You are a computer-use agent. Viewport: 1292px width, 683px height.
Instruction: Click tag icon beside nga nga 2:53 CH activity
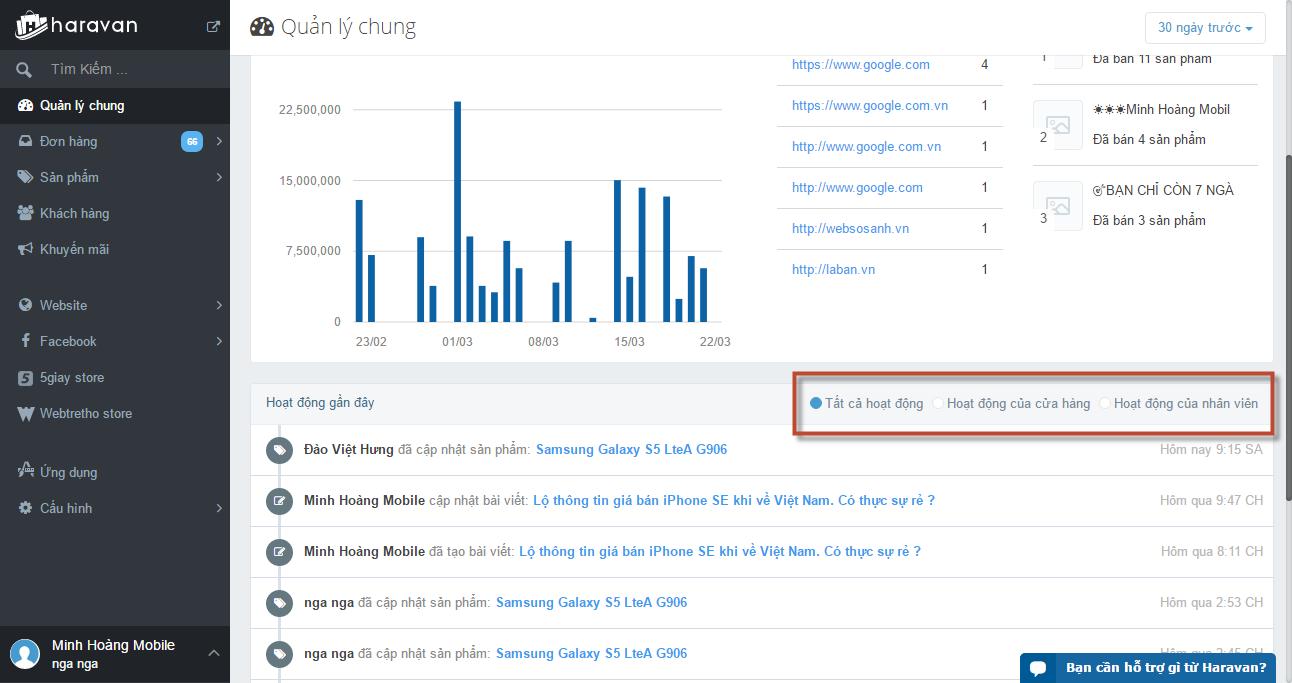pyautogui.click(x=279, y=602)
